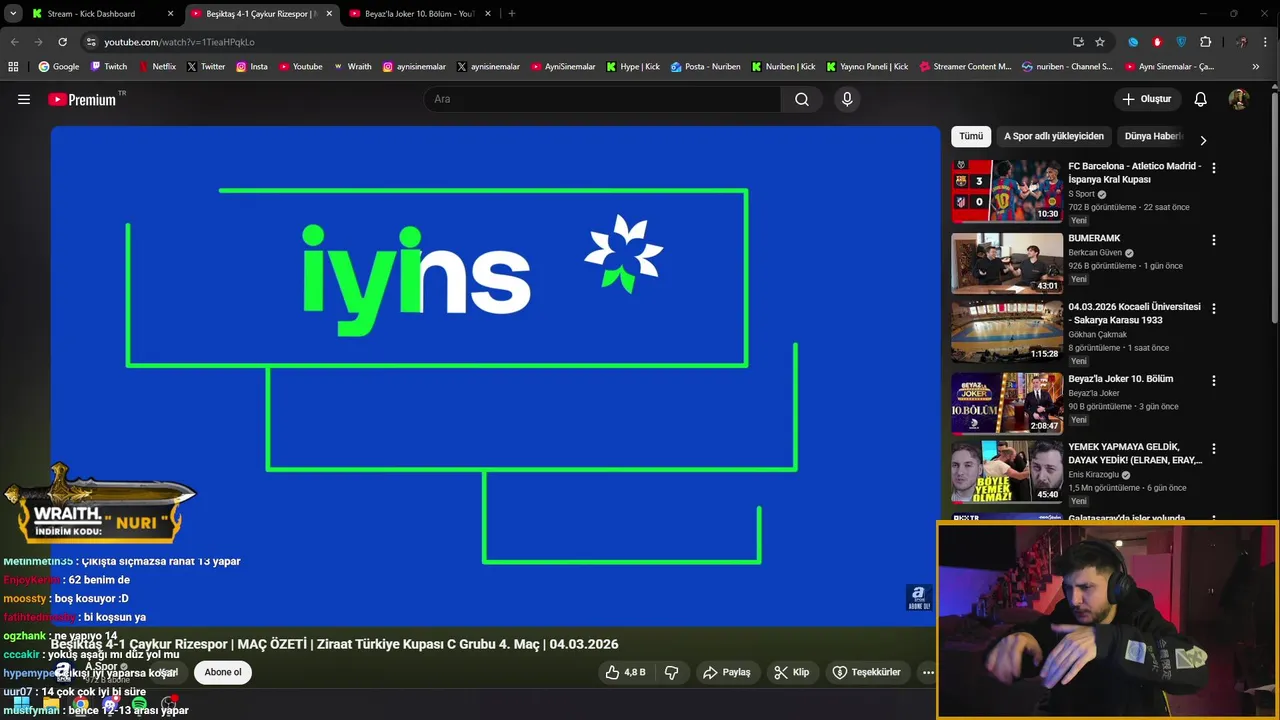Viewport: 1280px width, 720px height.
Task: Click the youtube.com address bar URL
Action: pos(180,42)
